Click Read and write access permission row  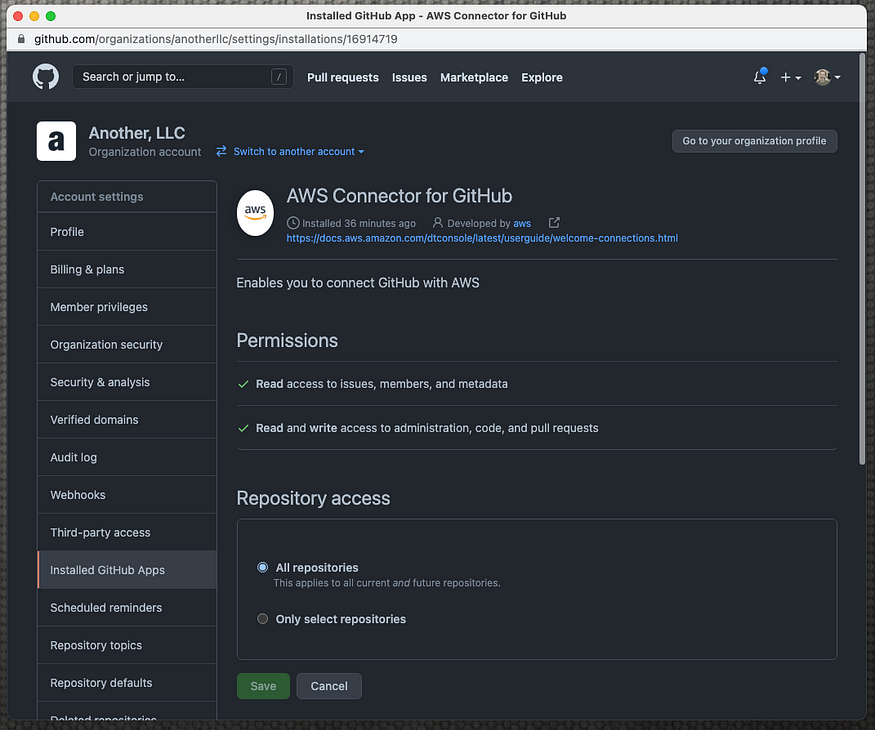pos(537,428)
